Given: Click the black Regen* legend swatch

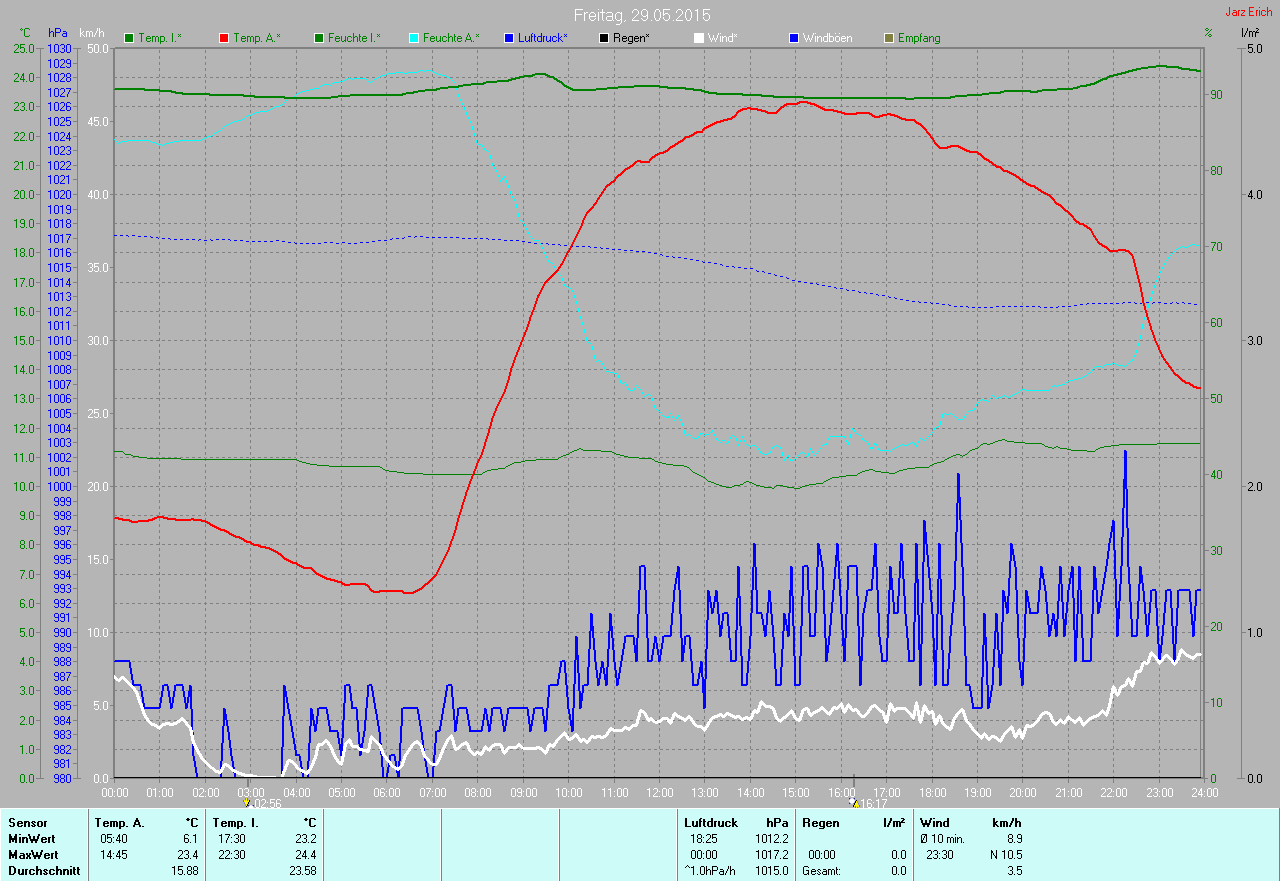Looking at the screenshot, I should coord(604,38).
